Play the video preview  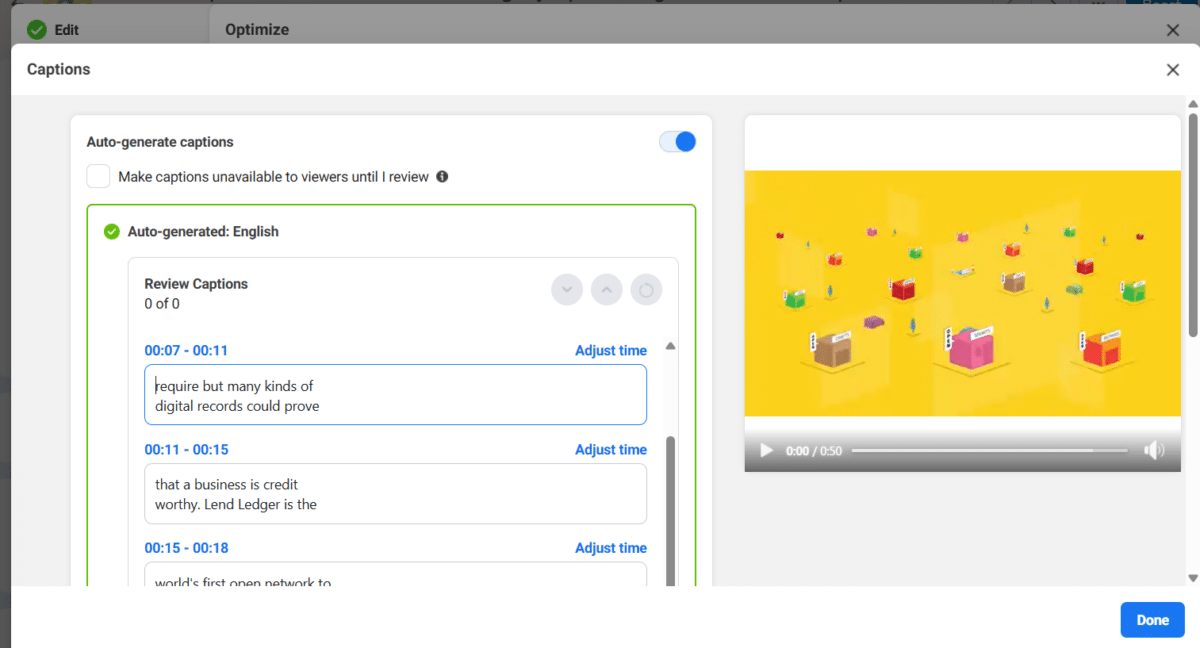tap(767, 451)
